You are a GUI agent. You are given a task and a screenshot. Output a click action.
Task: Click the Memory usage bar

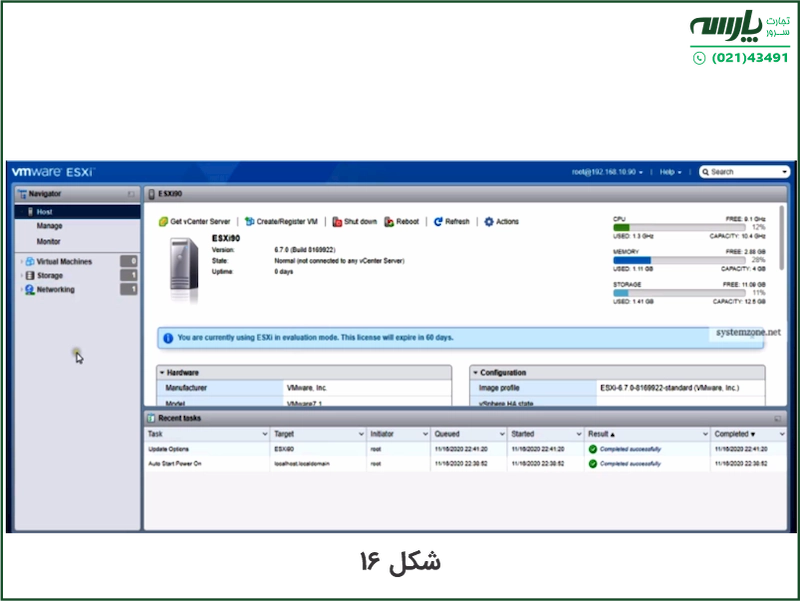coord(679,260)
